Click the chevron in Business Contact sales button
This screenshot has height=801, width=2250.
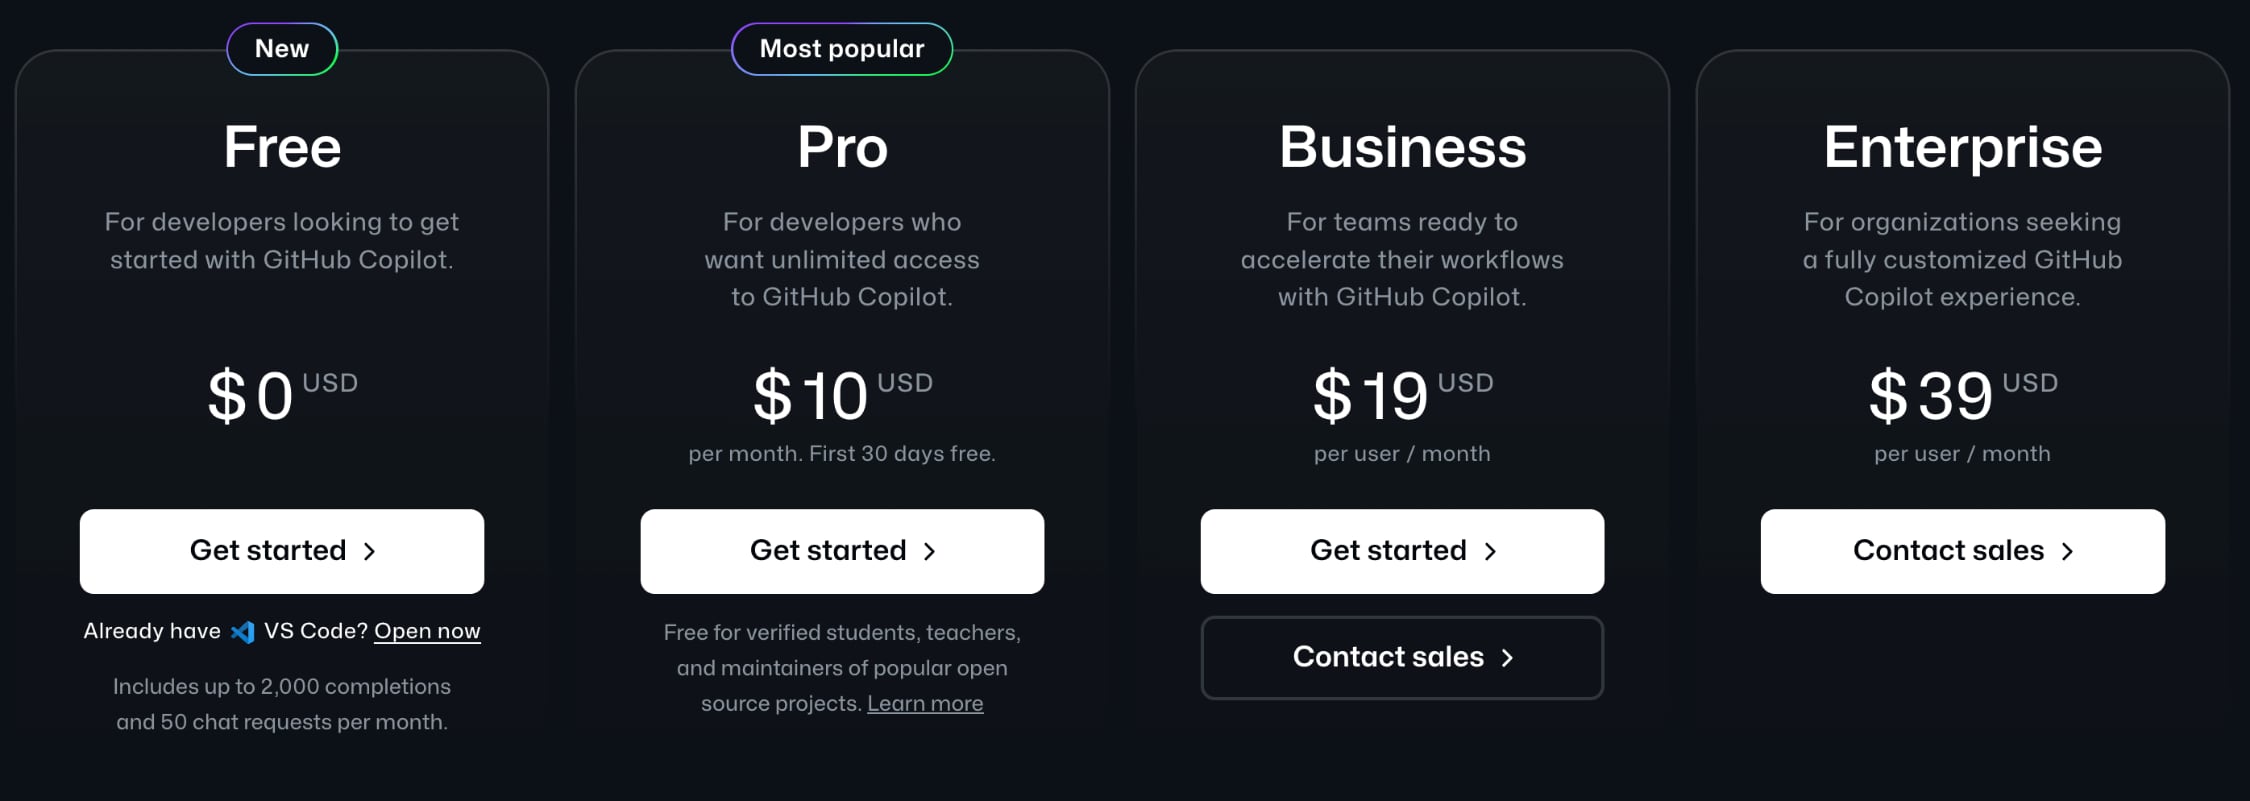1507,657
